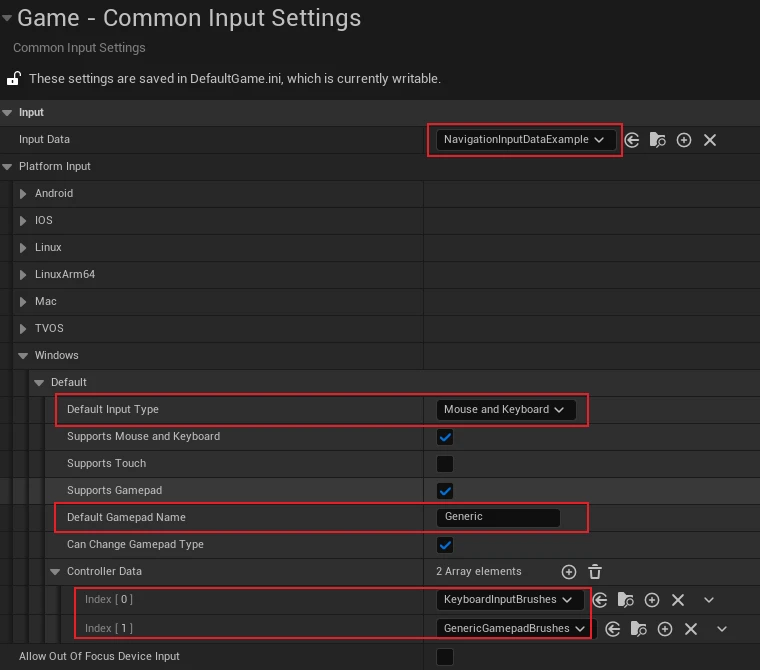Expand the Linux platform entry
Screen dimensions: 760x670
click(x=23, y=248)
